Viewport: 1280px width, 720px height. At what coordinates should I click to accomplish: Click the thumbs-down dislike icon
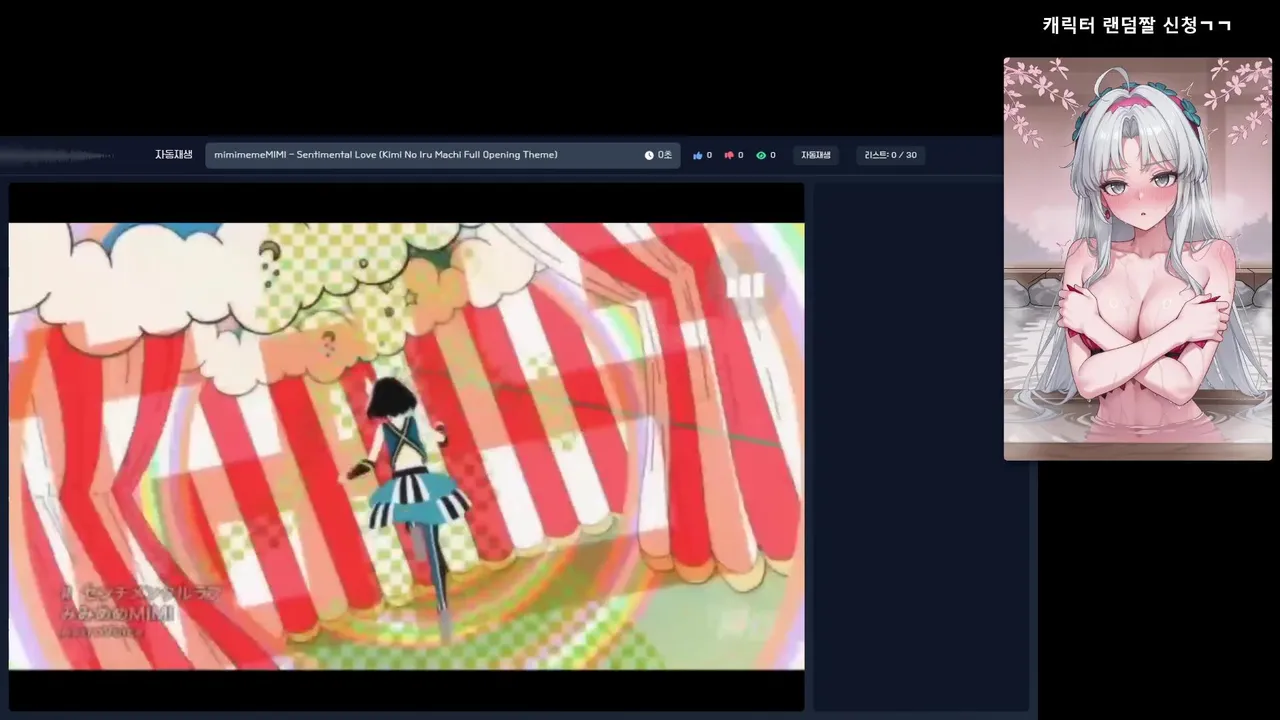tap(729, 155)
